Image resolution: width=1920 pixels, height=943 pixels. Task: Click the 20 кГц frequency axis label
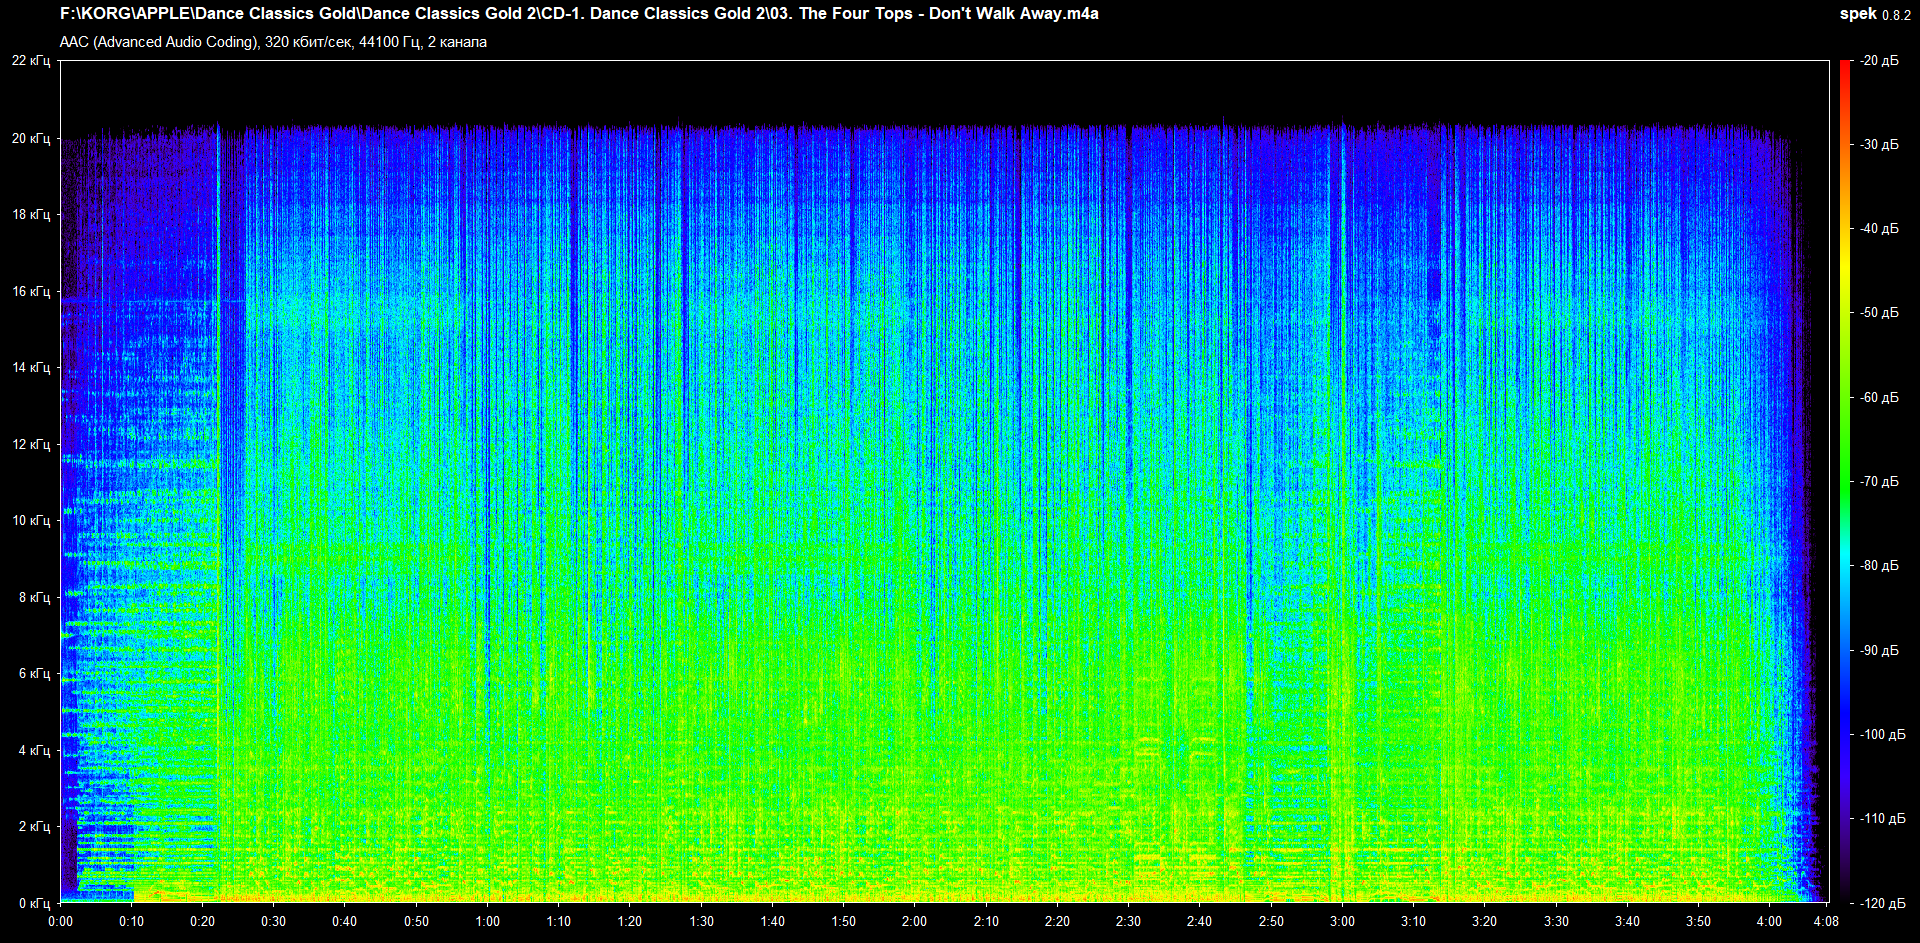31,138
